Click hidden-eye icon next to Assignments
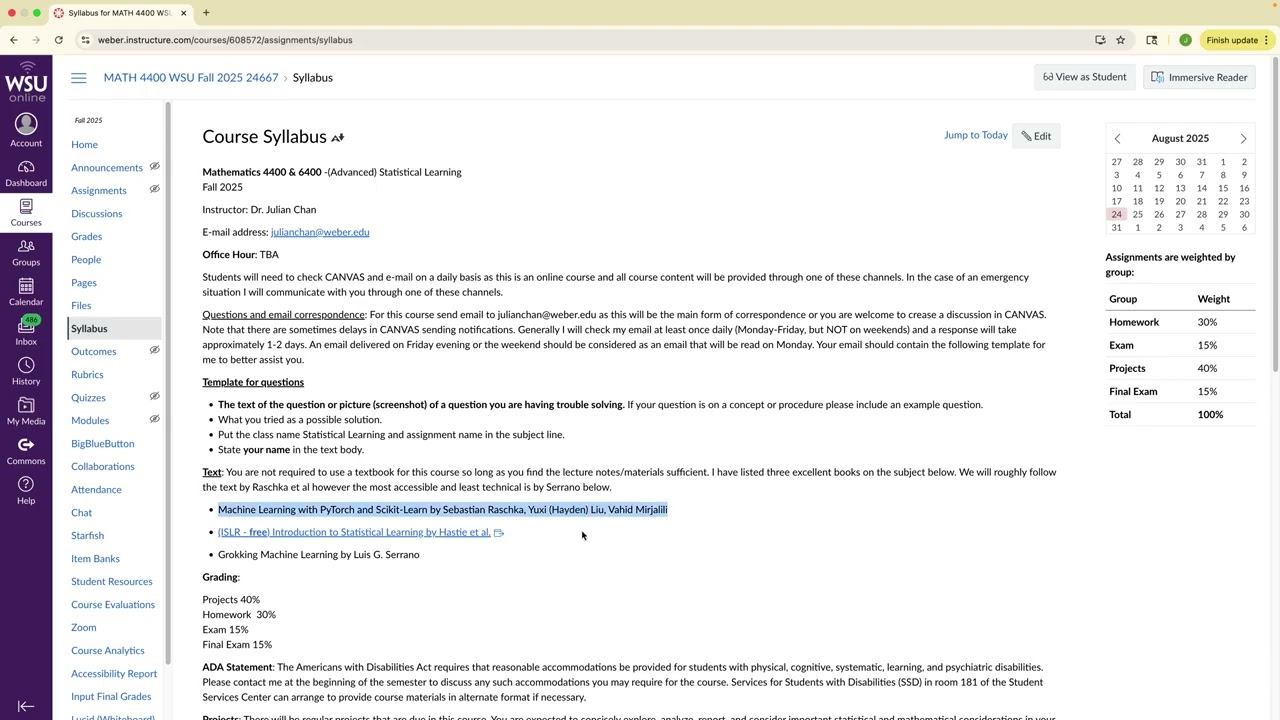The height and width of the screenshot is (720, 1280). [x=154, y=189]
